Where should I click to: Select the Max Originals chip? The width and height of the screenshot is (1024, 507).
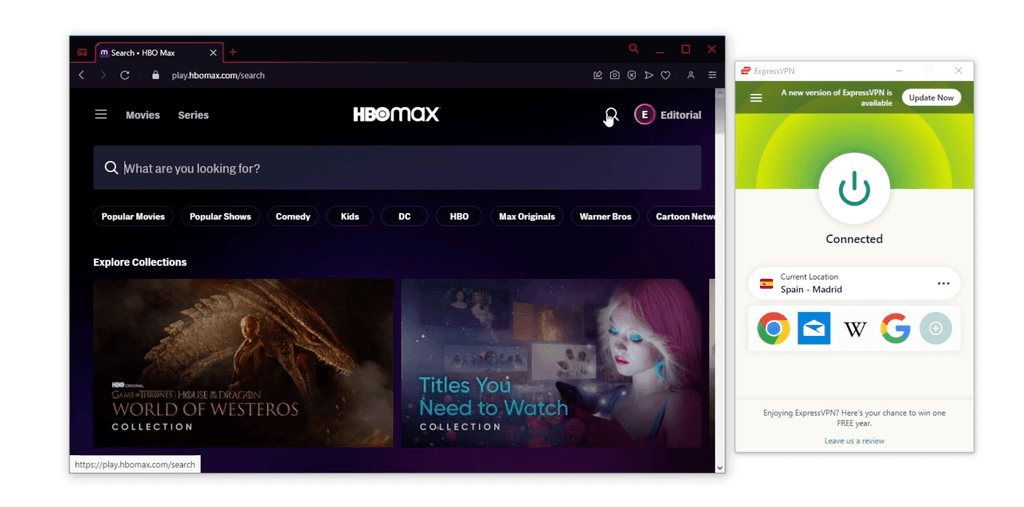(x=527, y=216)
